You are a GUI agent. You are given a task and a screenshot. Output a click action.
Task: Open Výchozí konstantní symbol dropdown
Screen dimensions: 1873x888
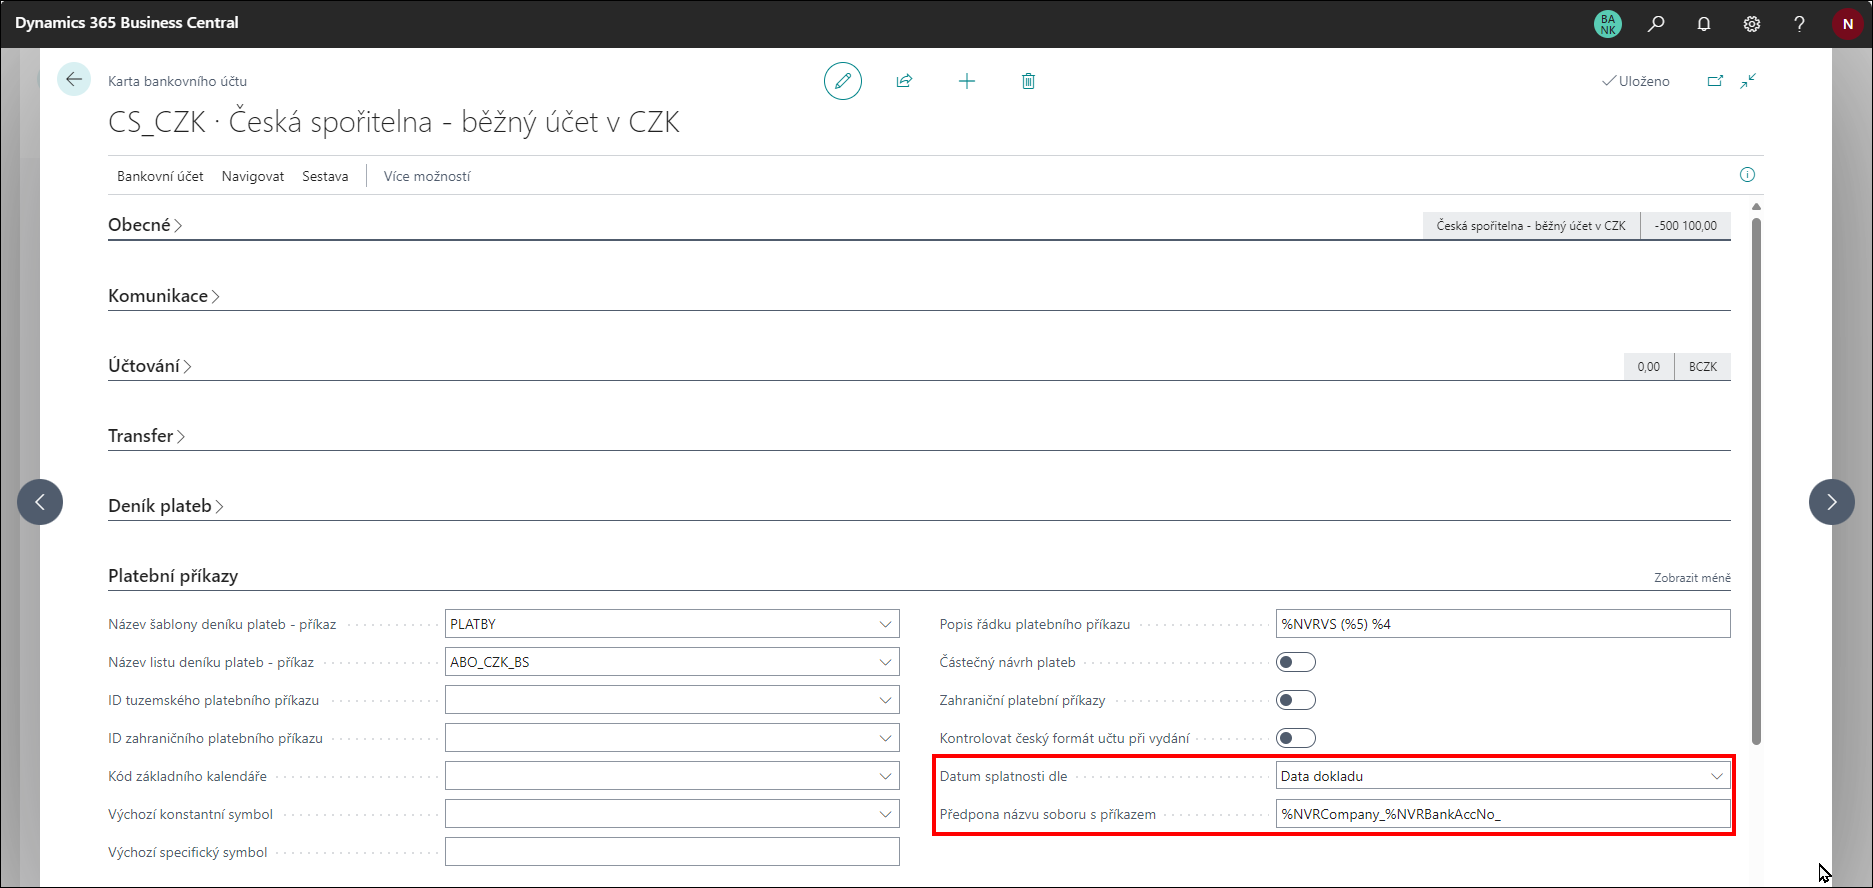click(x=885, y=814)
